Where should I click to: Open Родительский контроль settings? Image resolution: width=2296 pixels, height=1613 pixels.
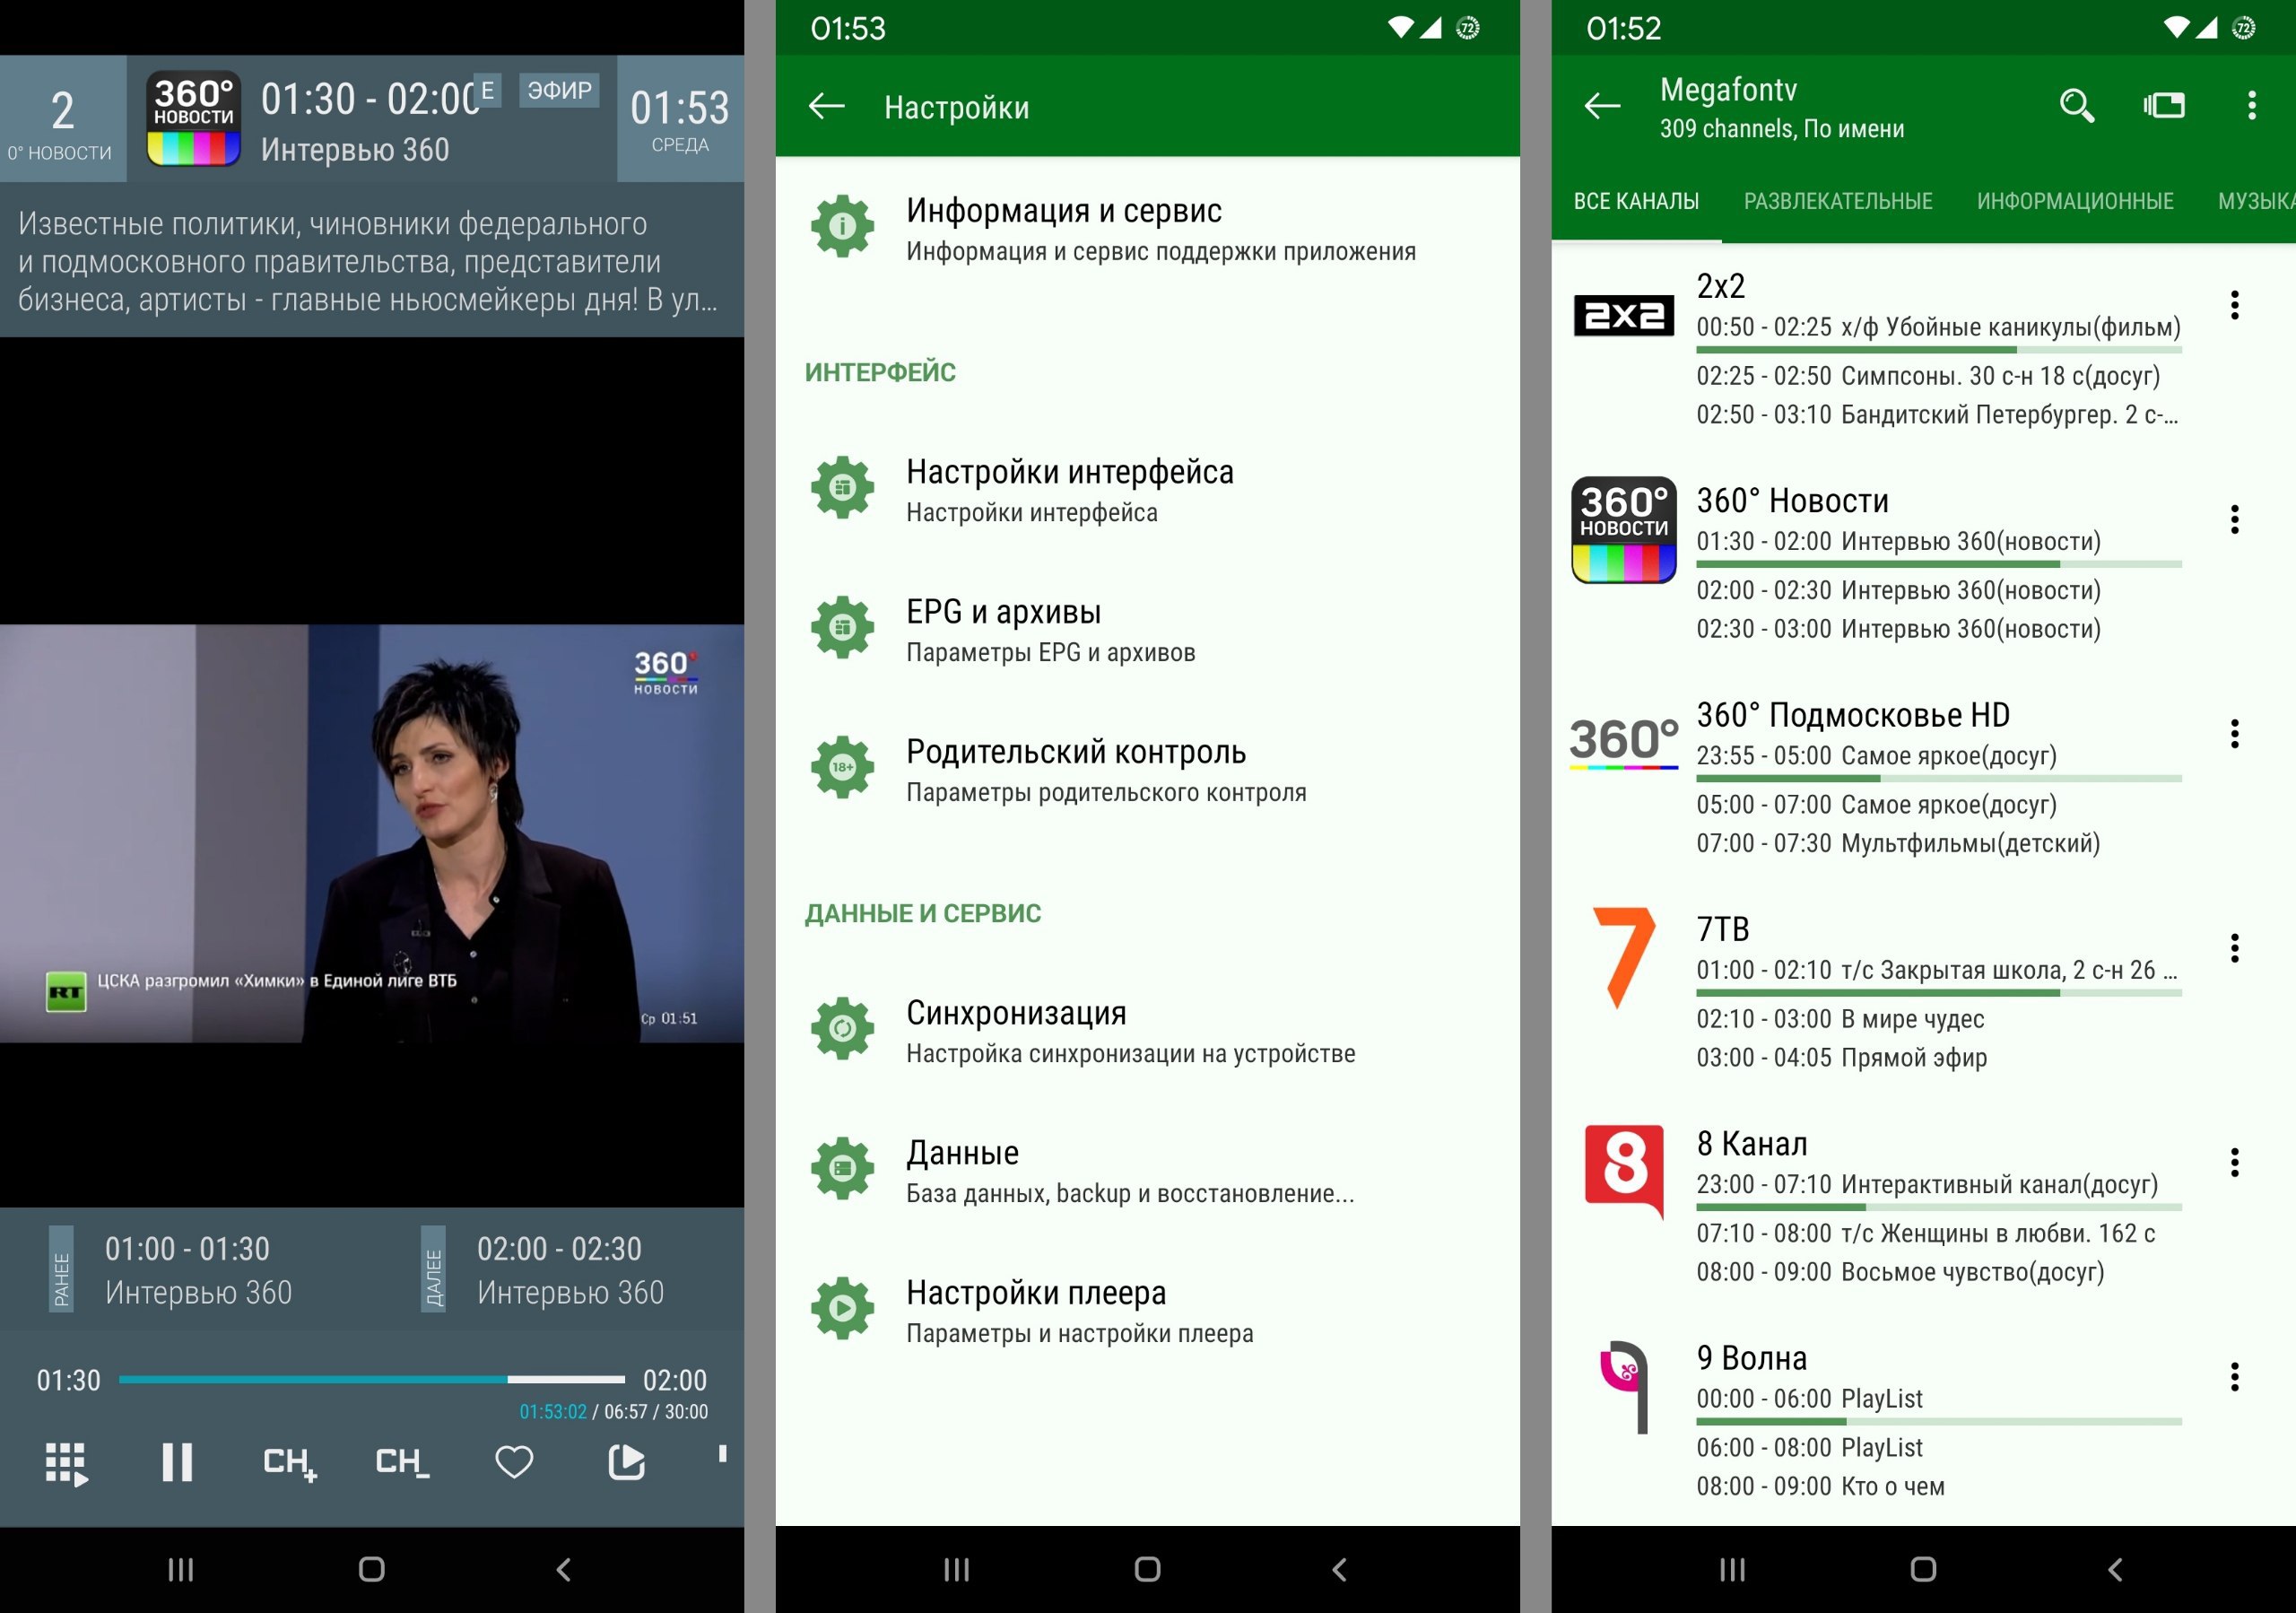click(x=1076, y=769)
